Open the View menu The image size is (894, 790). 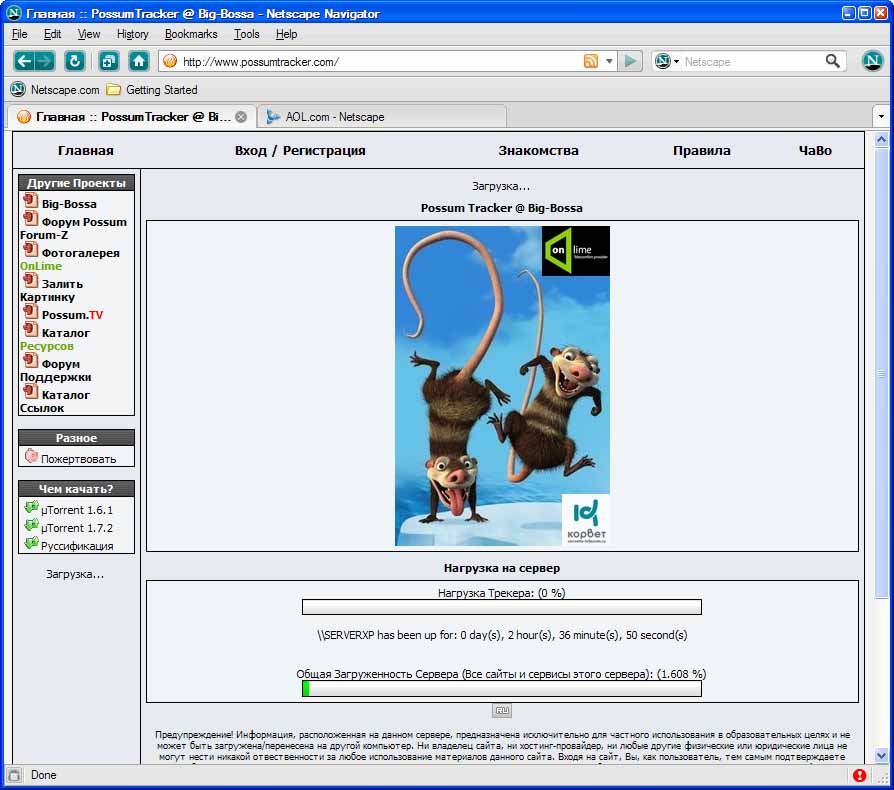[x=88, y=34]
